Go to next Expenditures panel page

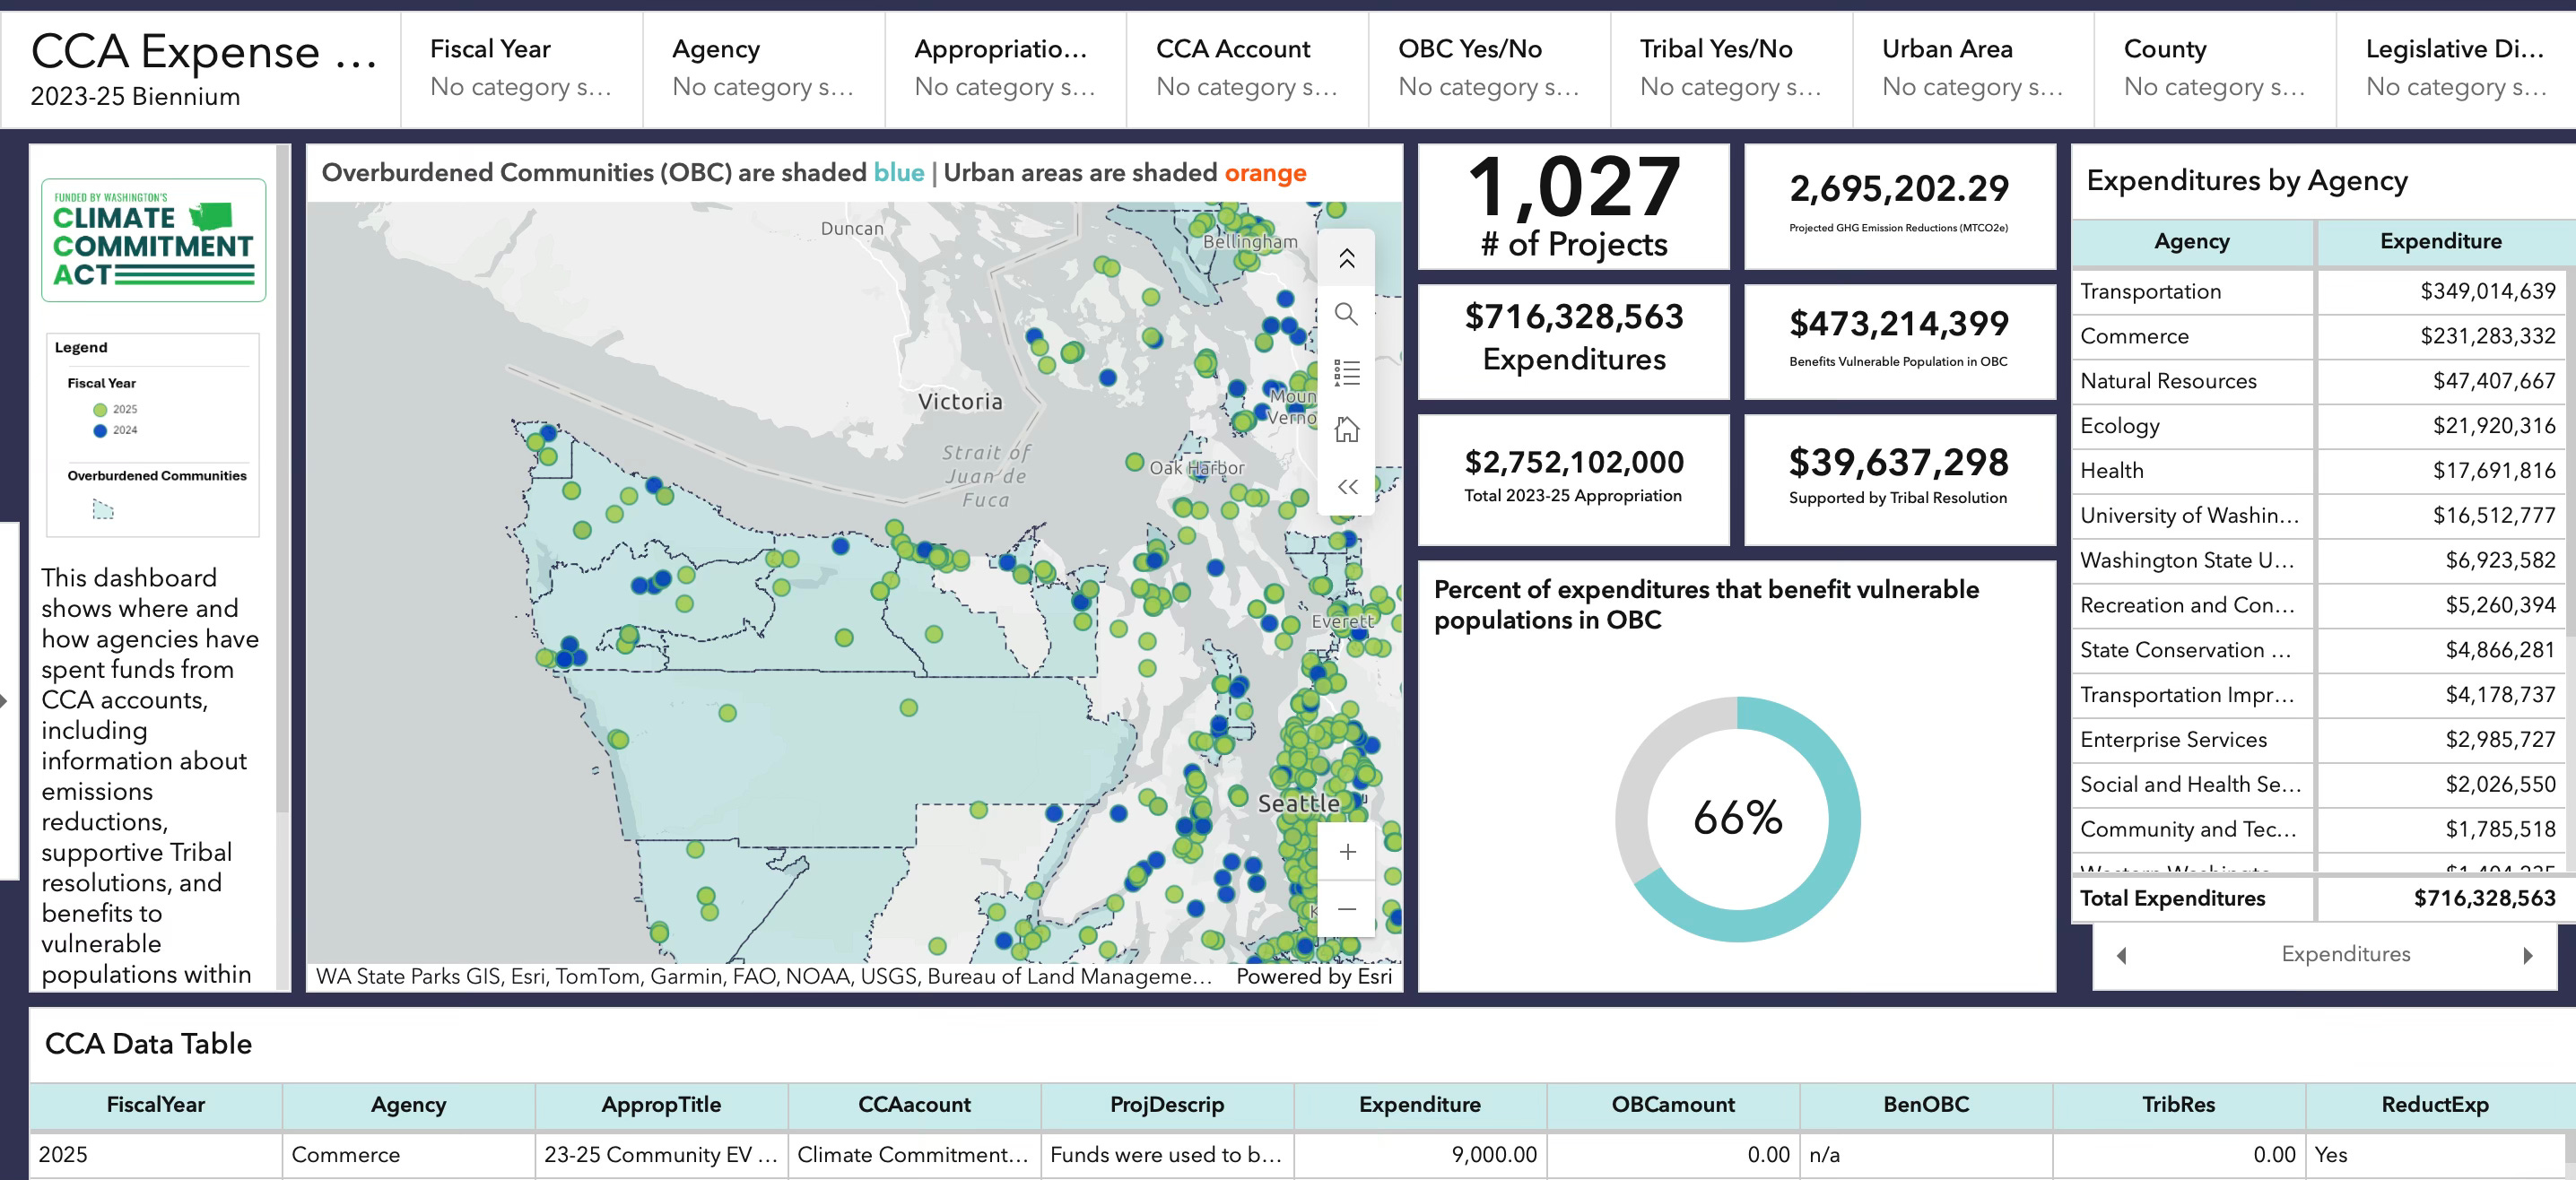point(2527,955)
